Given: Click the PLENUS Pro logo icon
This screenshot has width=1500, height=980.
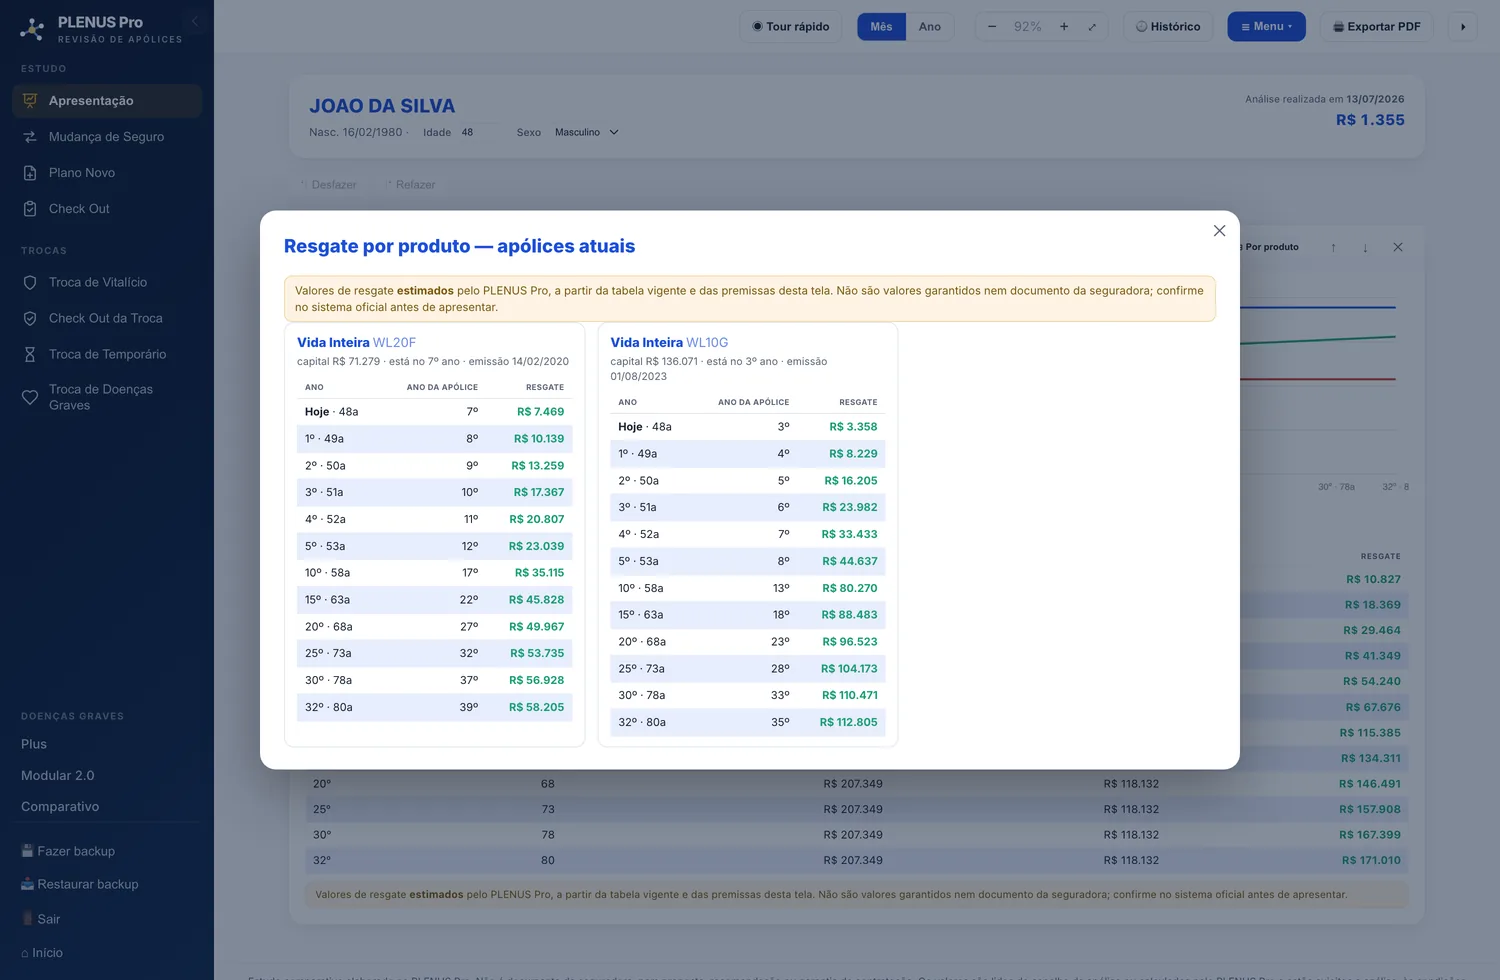Looking at the screenshot, I should tap(32, 30).
